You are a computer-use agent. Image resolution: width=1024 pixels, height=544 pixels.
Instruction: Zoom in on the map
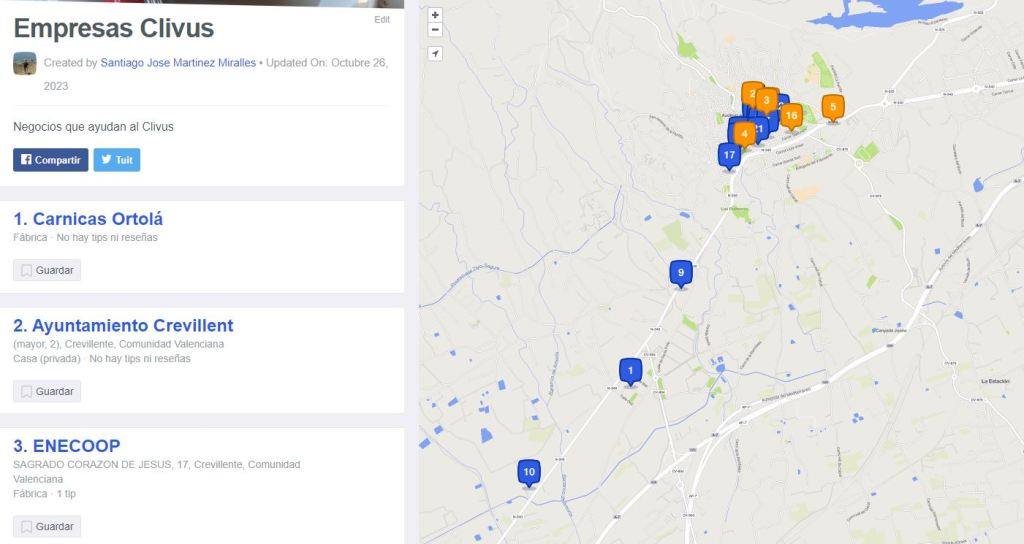click(x=435, y=15)
